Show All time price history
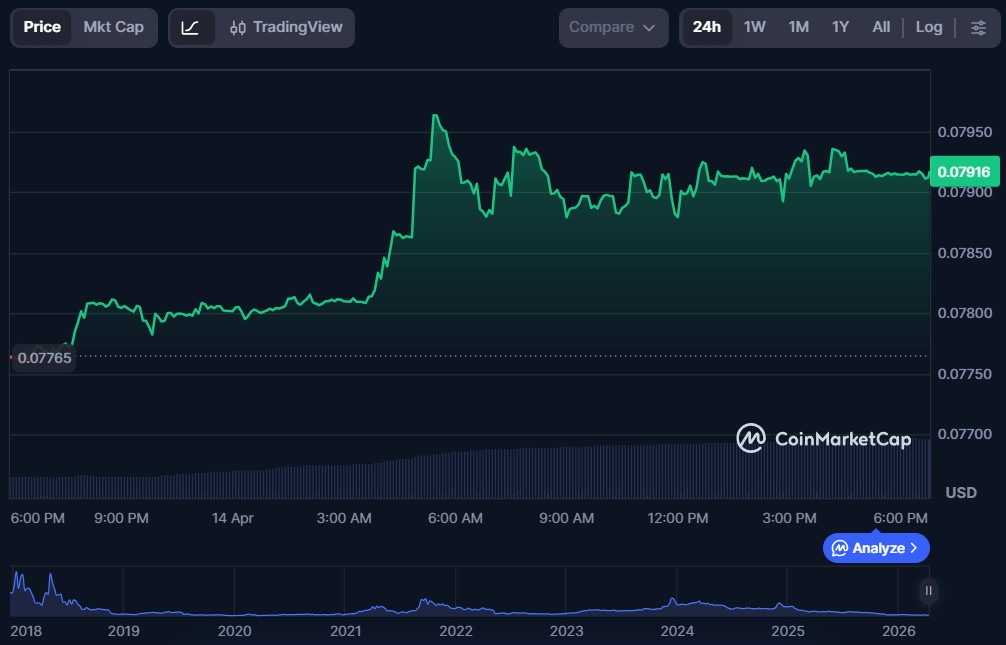Viewport: 1006px width, 645px height. pyautogui.click(x=880, y=28)
